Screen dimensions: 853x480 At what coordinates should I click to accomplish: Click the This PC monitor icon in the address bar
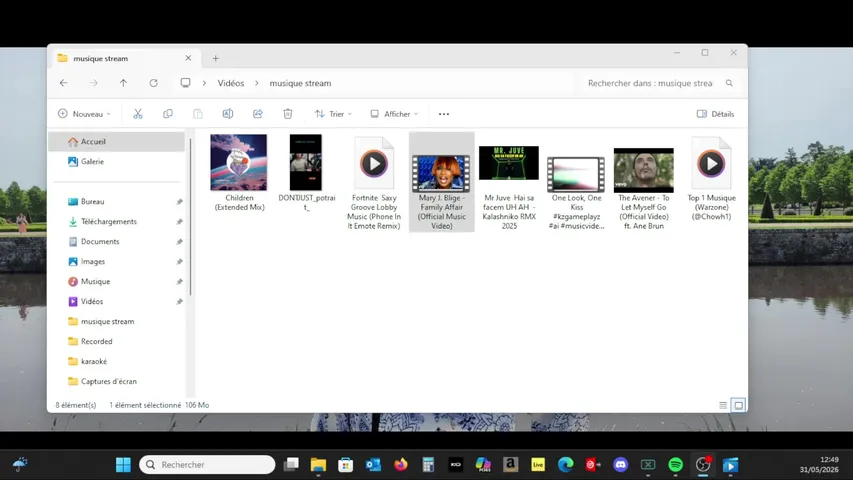[x=186, y=83]
